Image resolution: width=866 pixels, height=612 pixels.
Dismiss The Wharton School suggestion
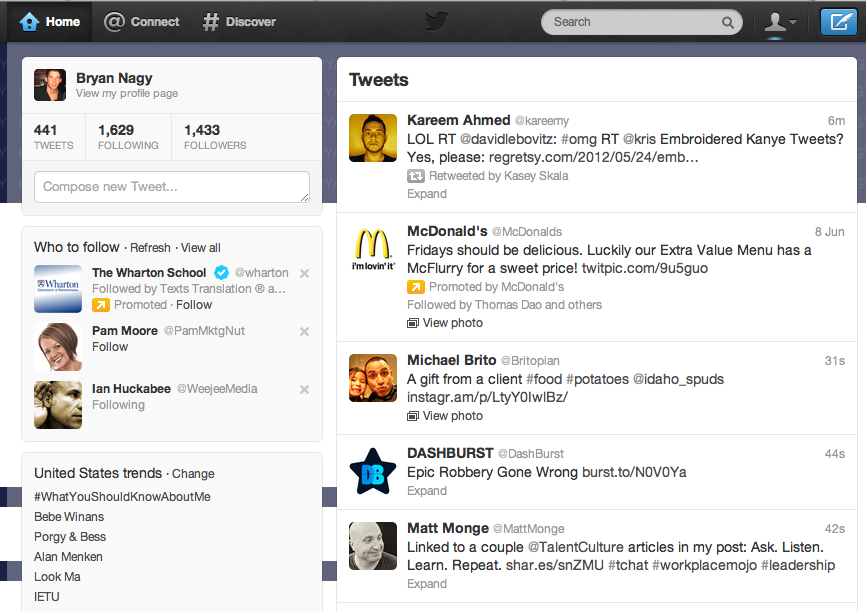click(x=305, y=273)
